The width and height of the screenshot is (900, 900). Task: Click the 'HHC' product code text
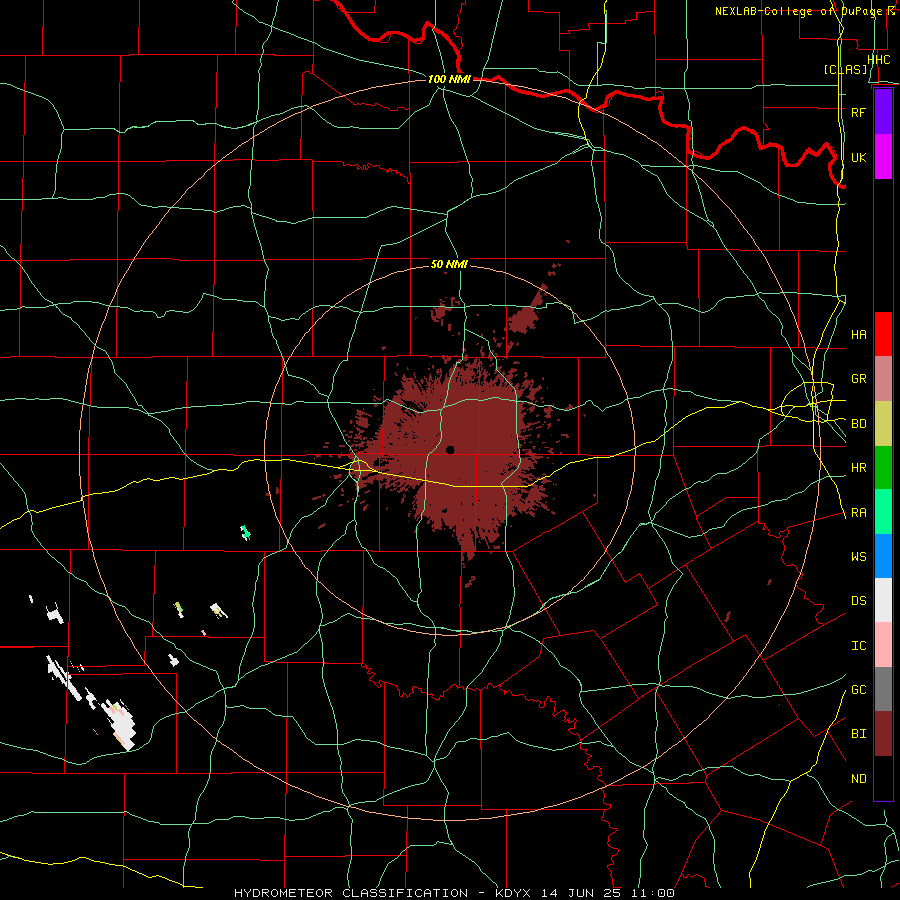click(878, 59)
